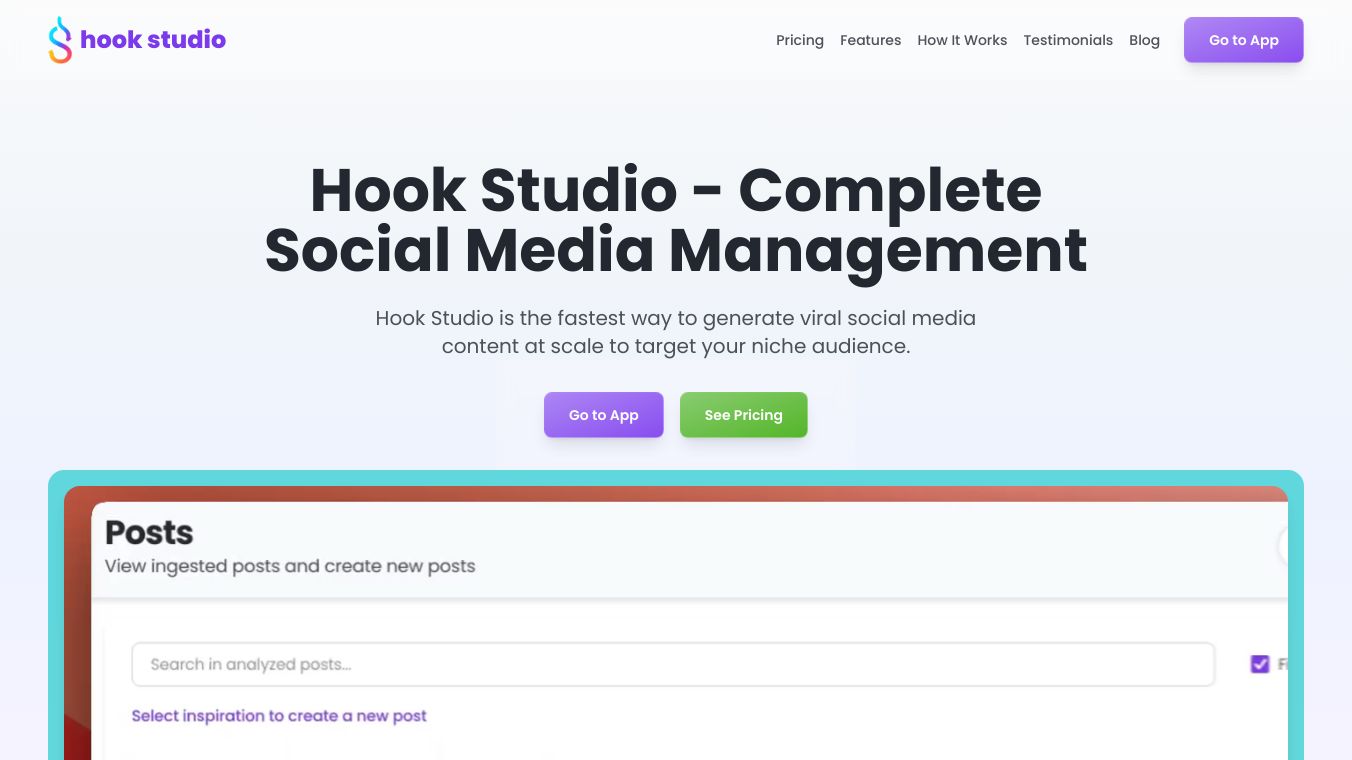Click the header Go to App button
Screen dimensions: 1352x760
point(1243,40)
